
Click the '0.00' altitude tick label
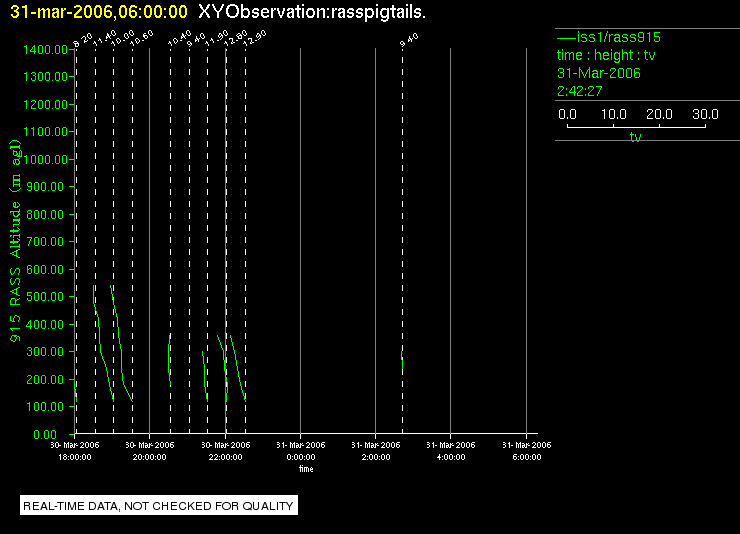click(45, 434)
